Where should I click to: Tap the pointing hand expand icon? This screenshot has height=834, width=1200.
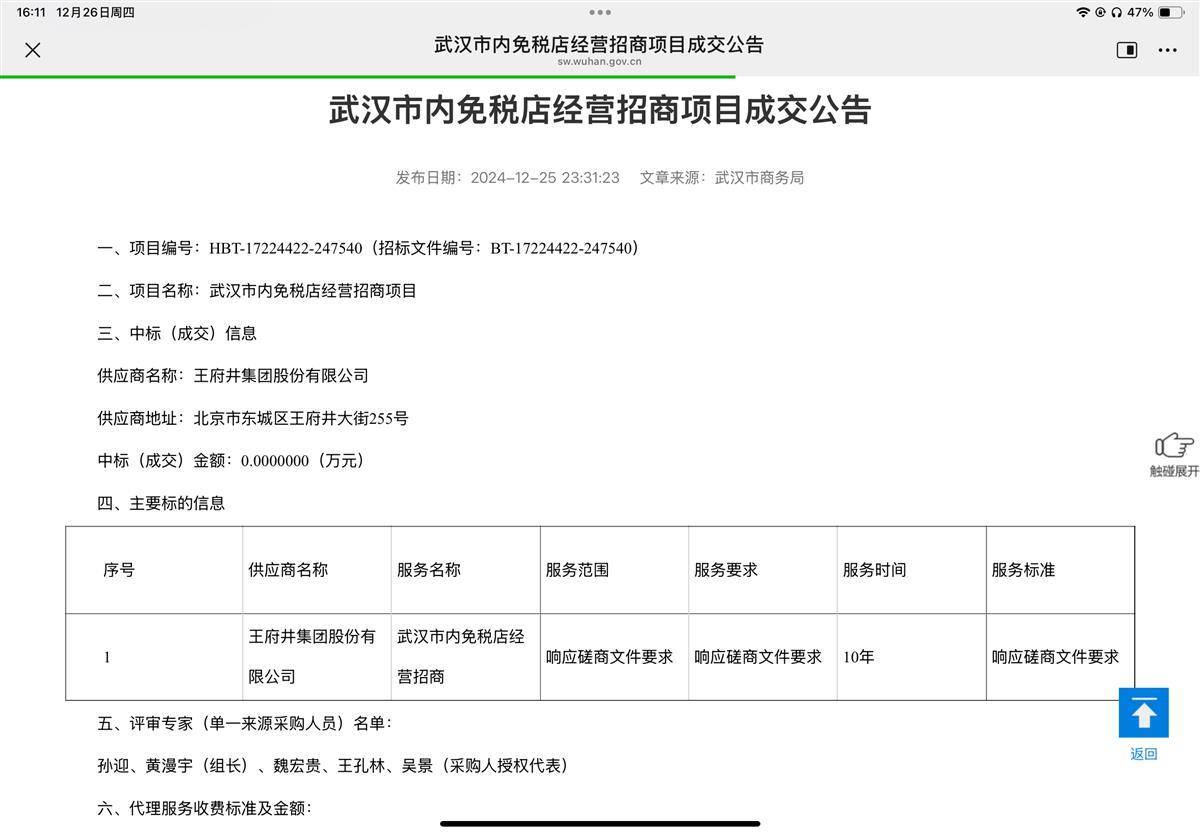1174,446
